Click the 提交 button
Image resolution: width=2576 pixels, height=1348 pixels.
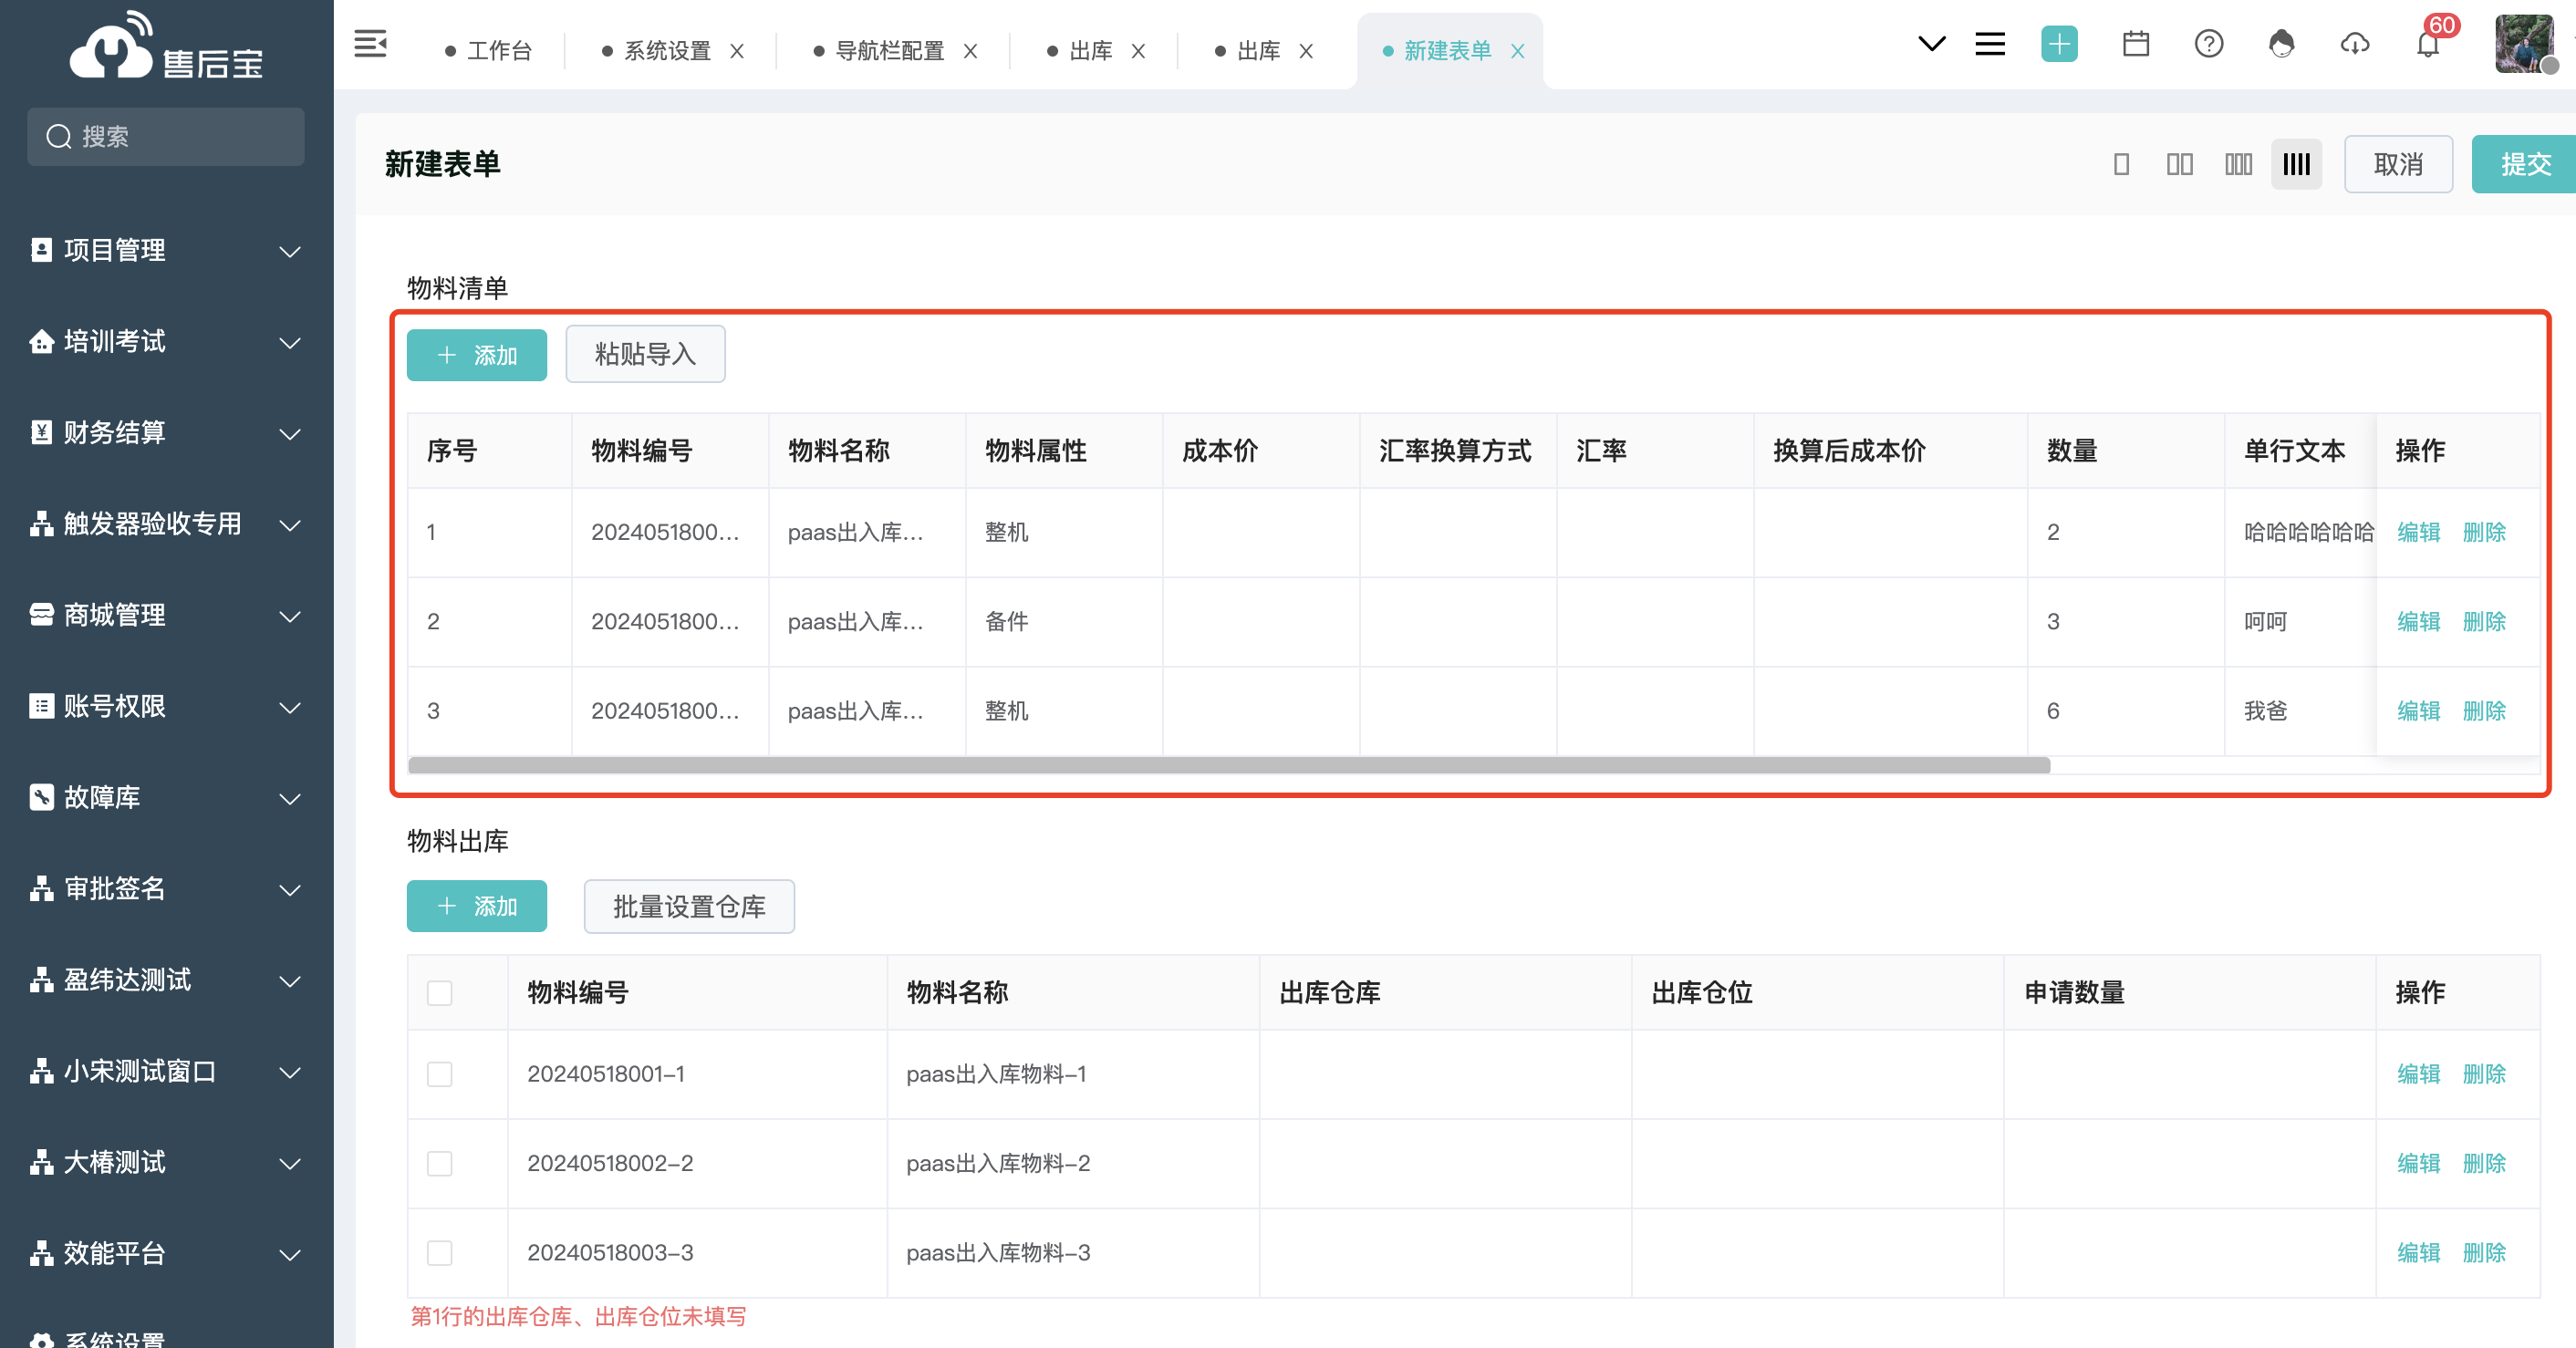point(2524,164)
